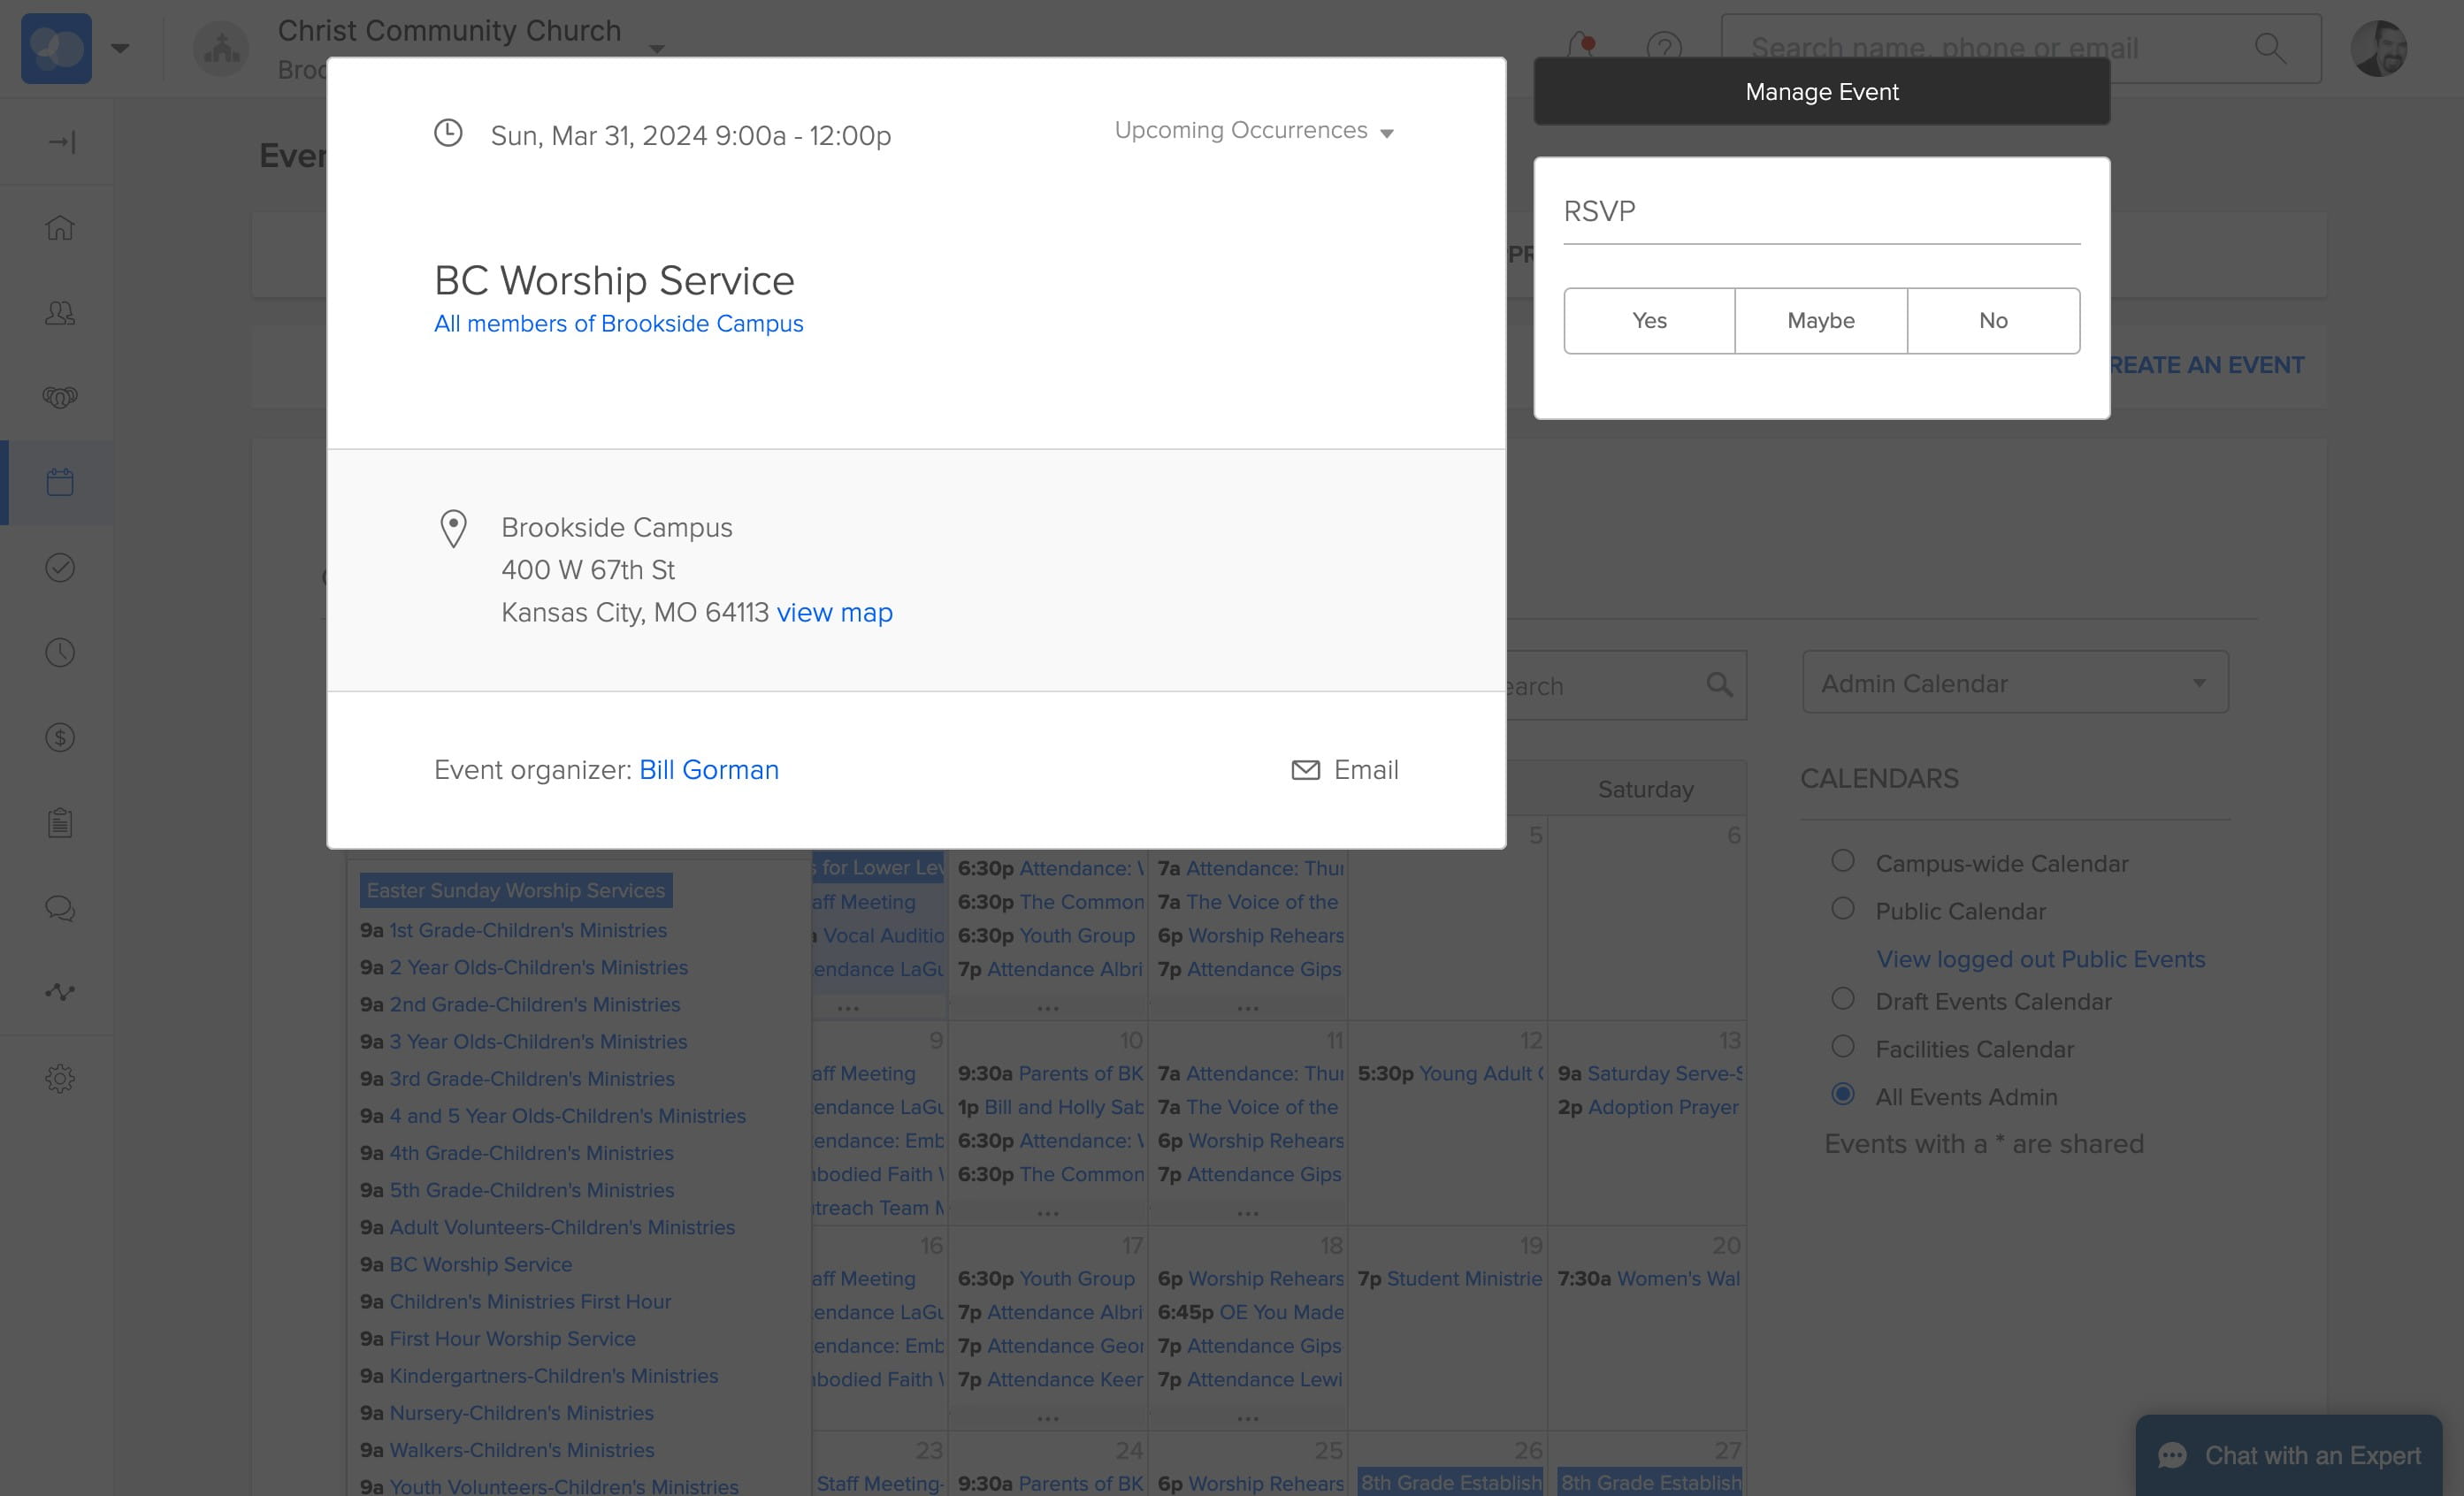Image resolution: width=2464 pixels, height=1496 pixels.
Task: Open 2p Adoption Prayer event
Action: point(1648,1107)
